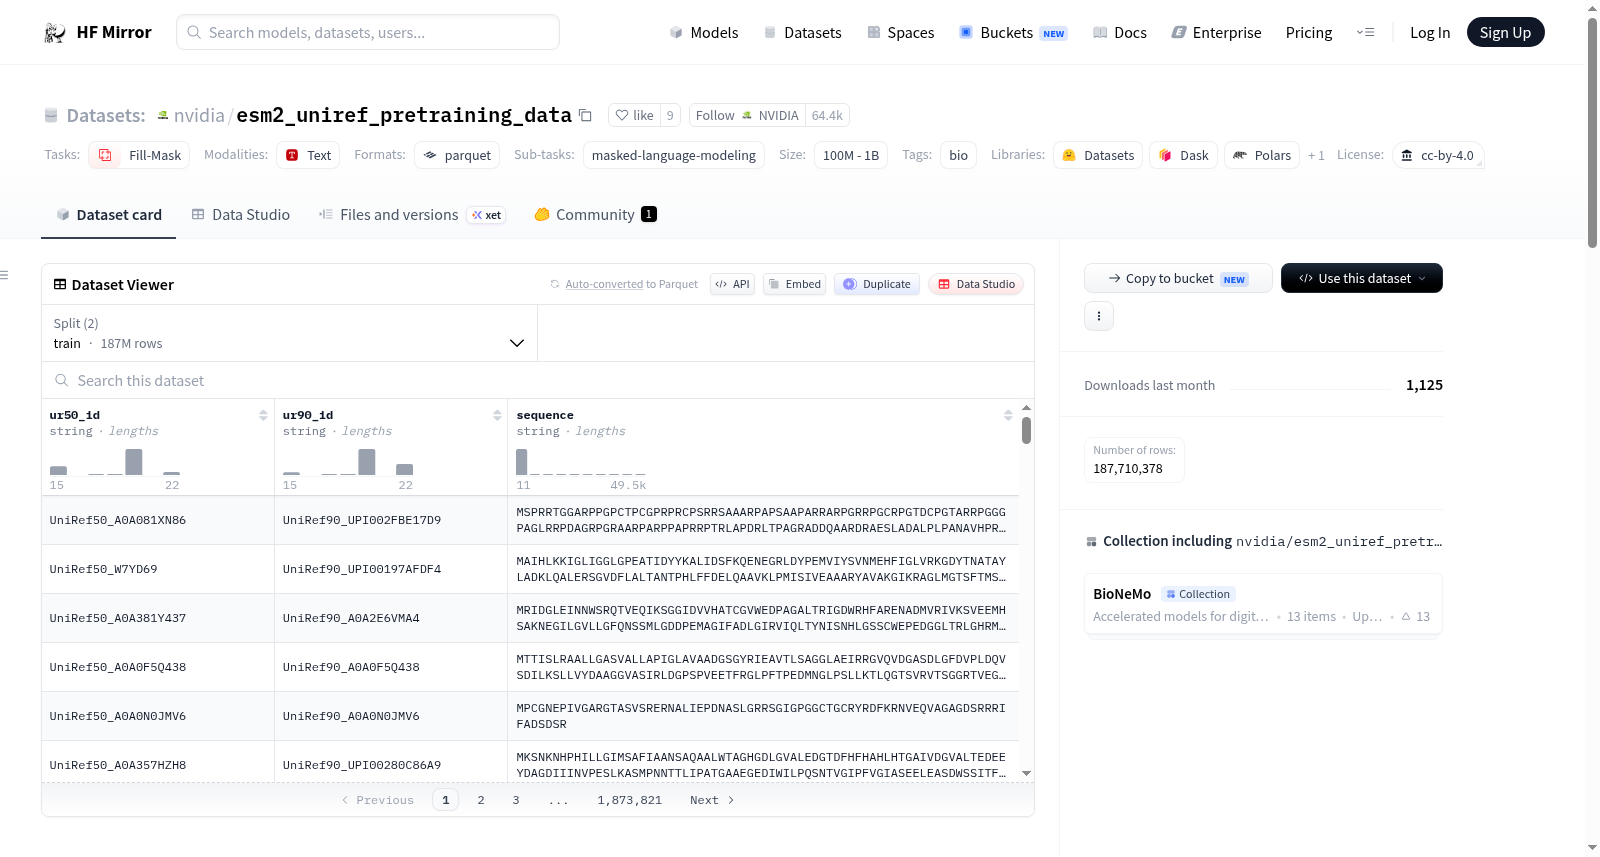Click the cc-by-4.0 license tag
Image resolution: width=1600 pixels, height=857 pixels.
pos(1438,155)
